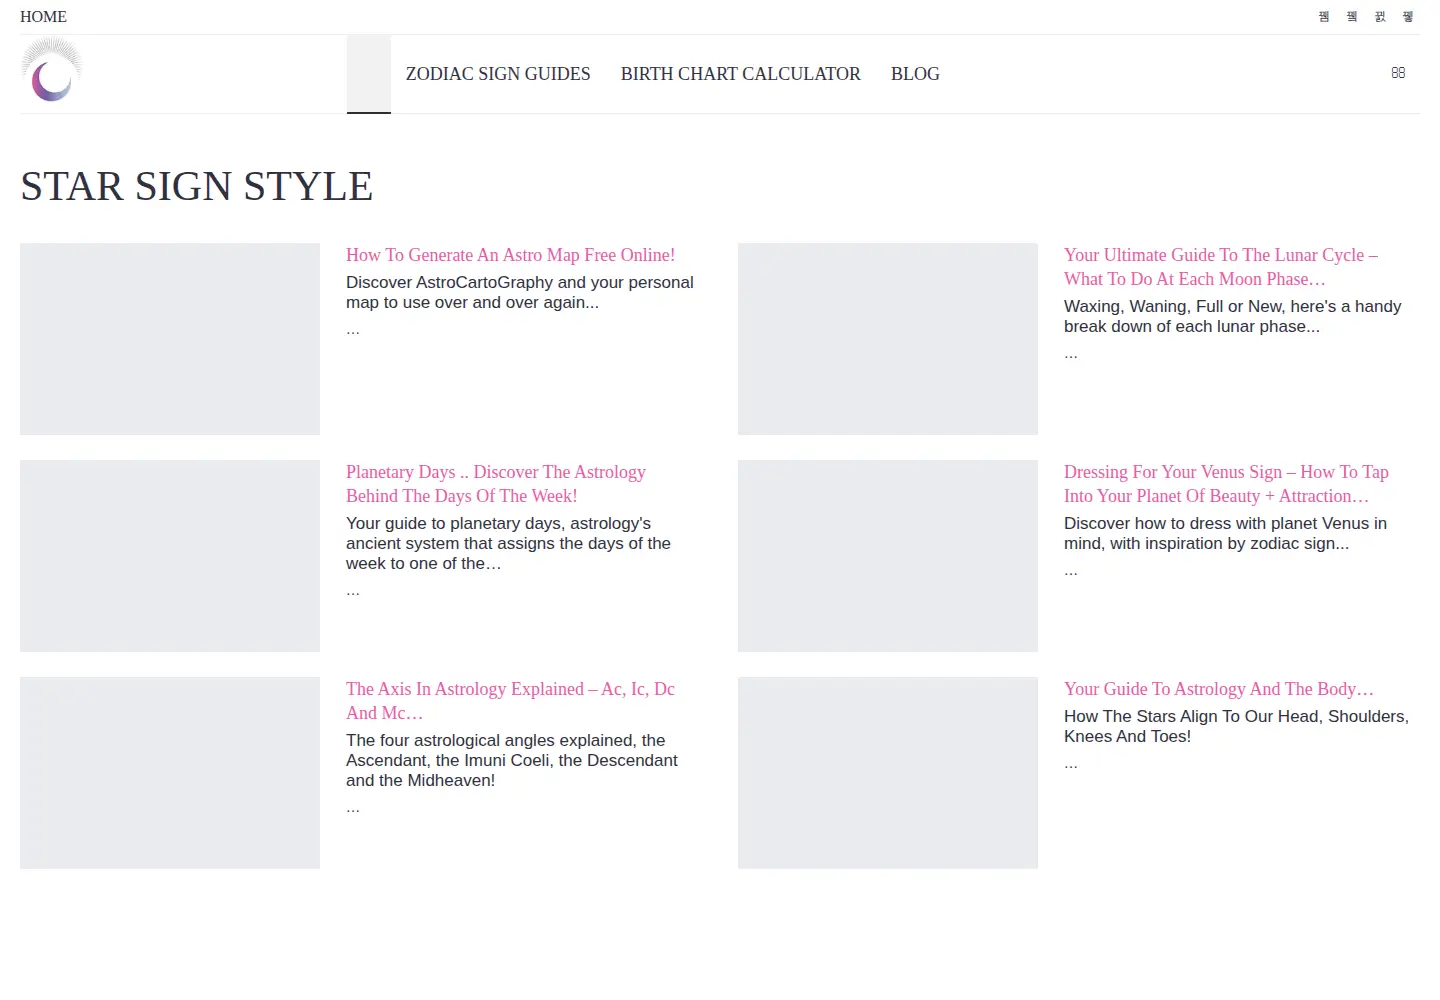Open 'Your Guide To Astrology And The Body' link
Screen dimensions: 1440x1000
1219,689
